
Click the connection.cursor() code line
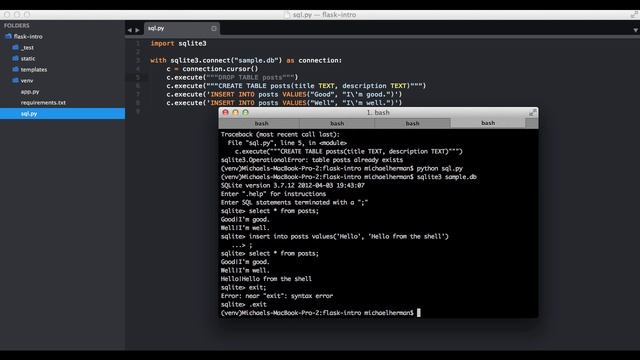click(x=212, y=69)
